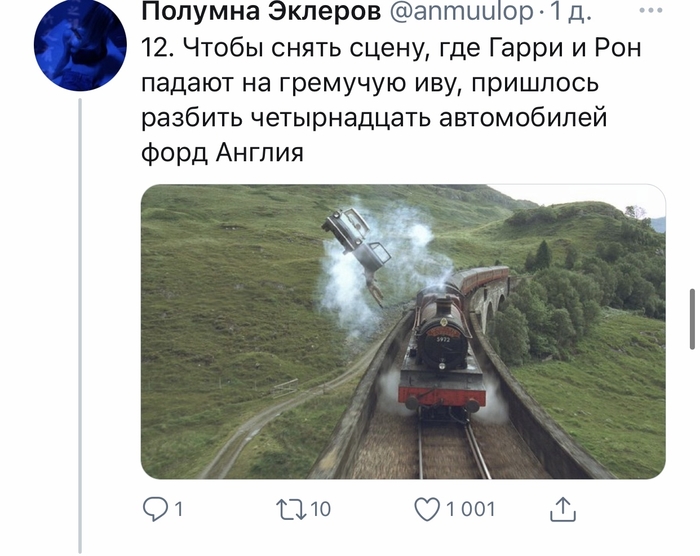The height and width of the screenshot is (556, 700).
Task: Click the vertical scrollbar thumb on the right
Action: click(x=692, y=318)
